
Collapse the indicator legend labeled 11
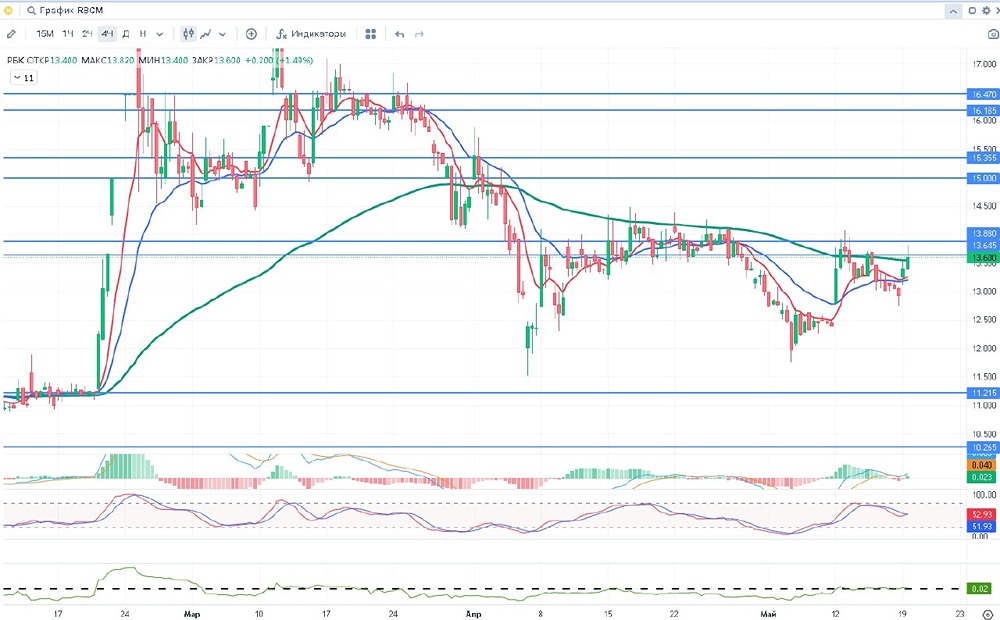tap(24, 78)
